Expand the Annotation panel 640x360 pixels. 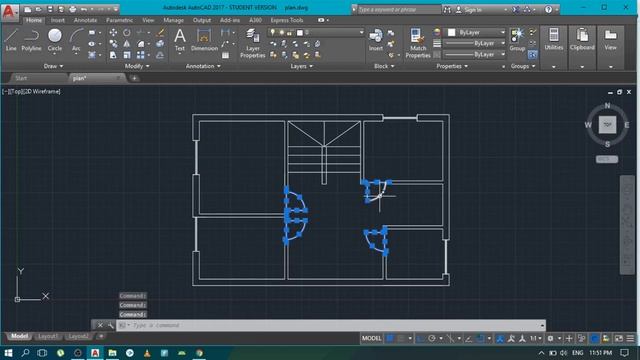coord(203,66)
